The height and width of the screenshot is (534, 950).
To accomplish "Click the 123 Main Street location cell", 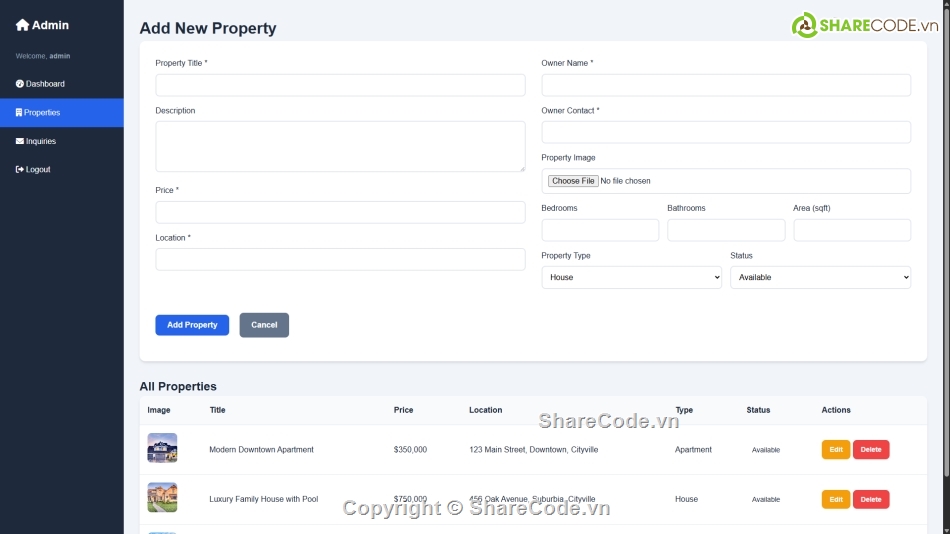I will click(x=533, y=450).
